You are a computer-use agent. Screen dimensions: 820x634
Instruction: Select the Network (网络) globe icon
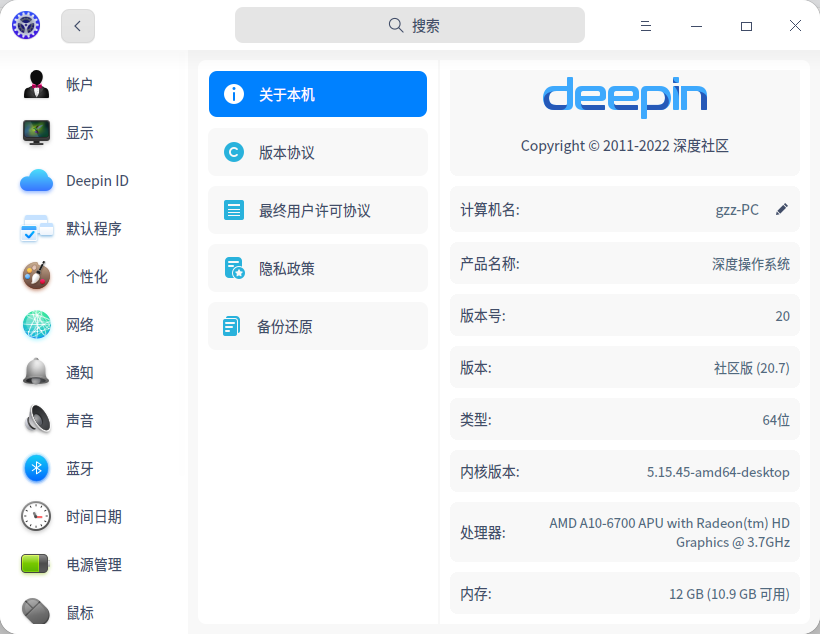37,325
